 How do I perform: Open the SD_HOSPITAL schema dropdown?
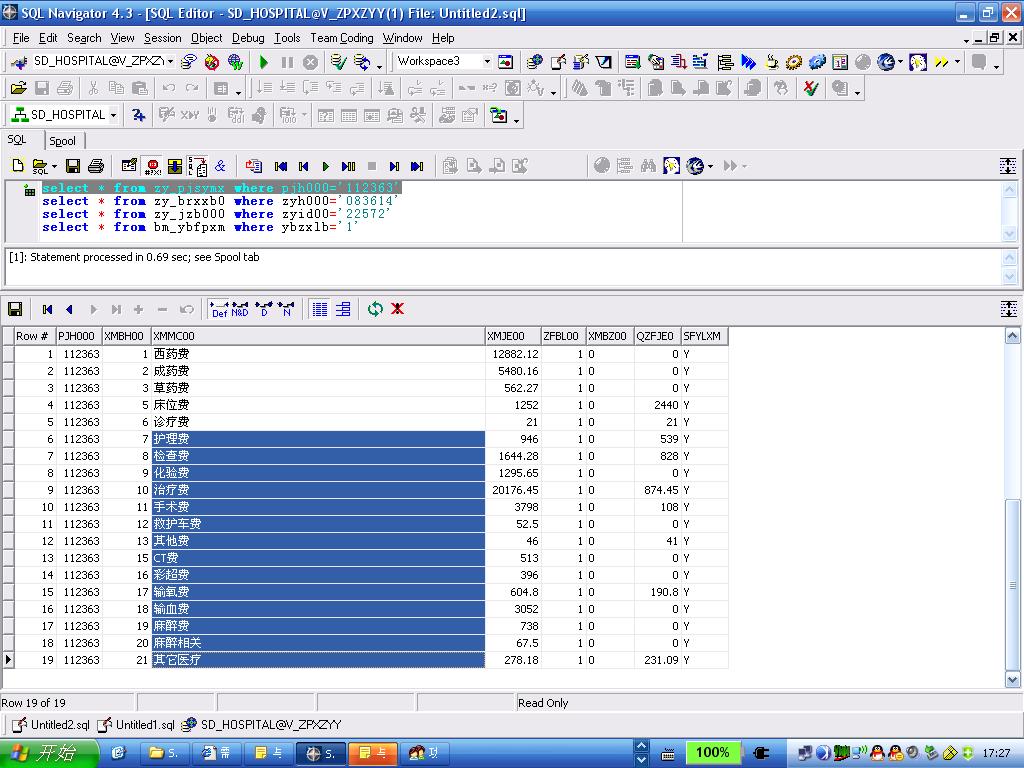[x=113, y=115]
